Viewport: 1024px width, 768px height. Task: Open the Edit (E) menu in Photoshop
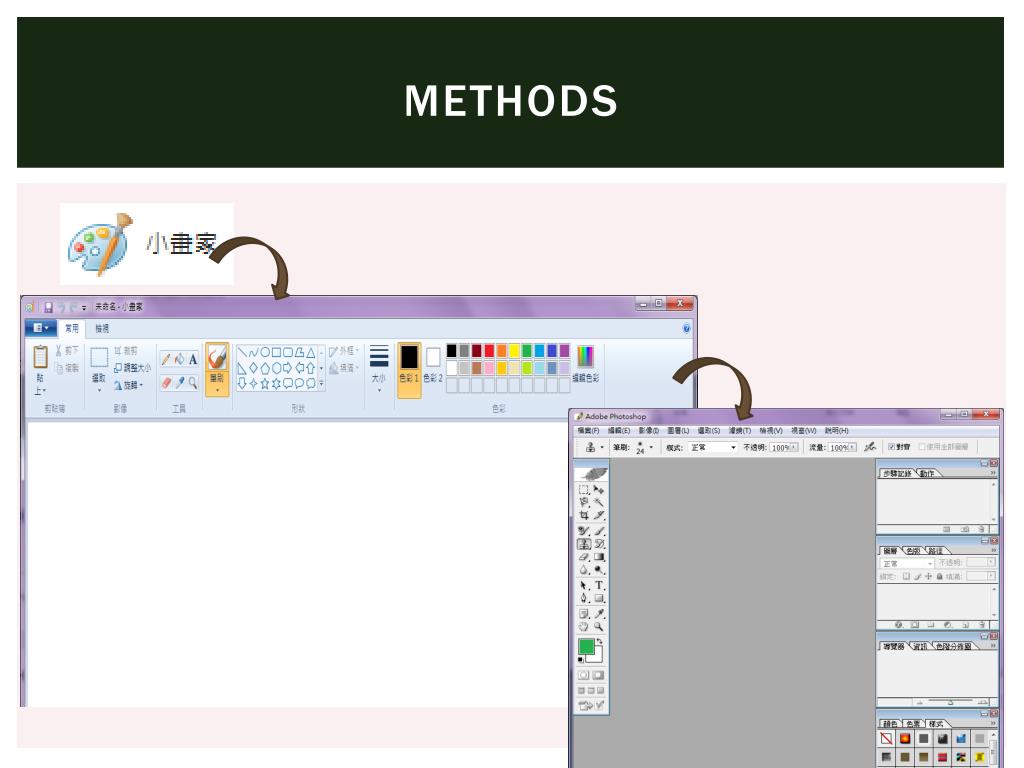point(618,431)
